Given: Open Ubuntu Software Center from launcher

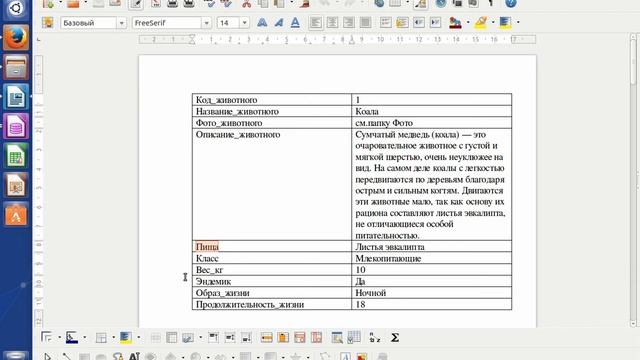Looking at the screenshot, I should pos(16,215).
